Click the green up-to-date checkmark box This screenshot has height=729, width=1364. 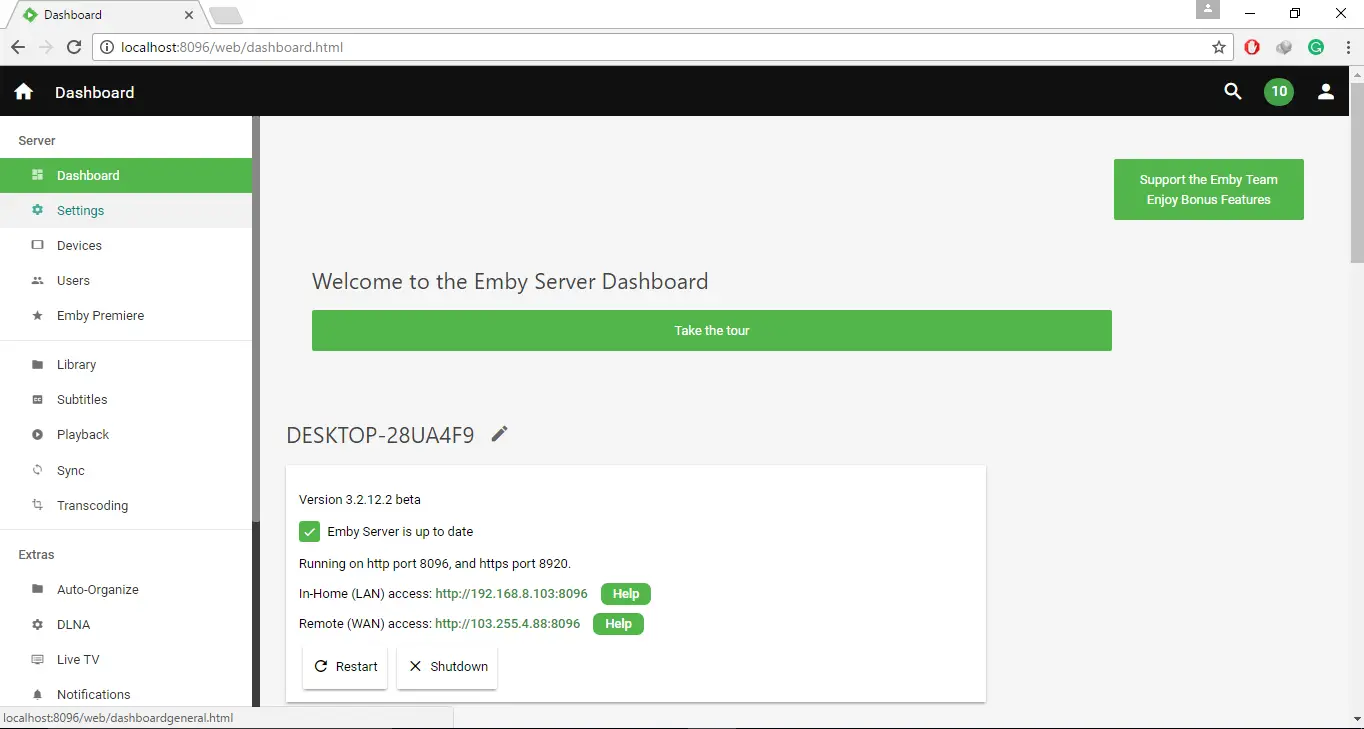(310, 531)
